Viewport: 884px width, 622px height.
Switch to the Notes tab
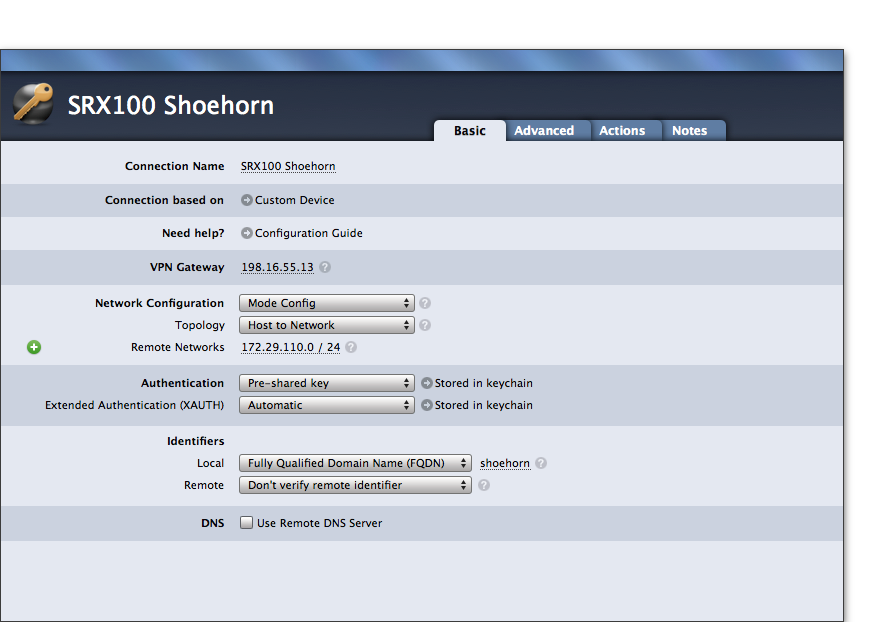coord(689,131)
